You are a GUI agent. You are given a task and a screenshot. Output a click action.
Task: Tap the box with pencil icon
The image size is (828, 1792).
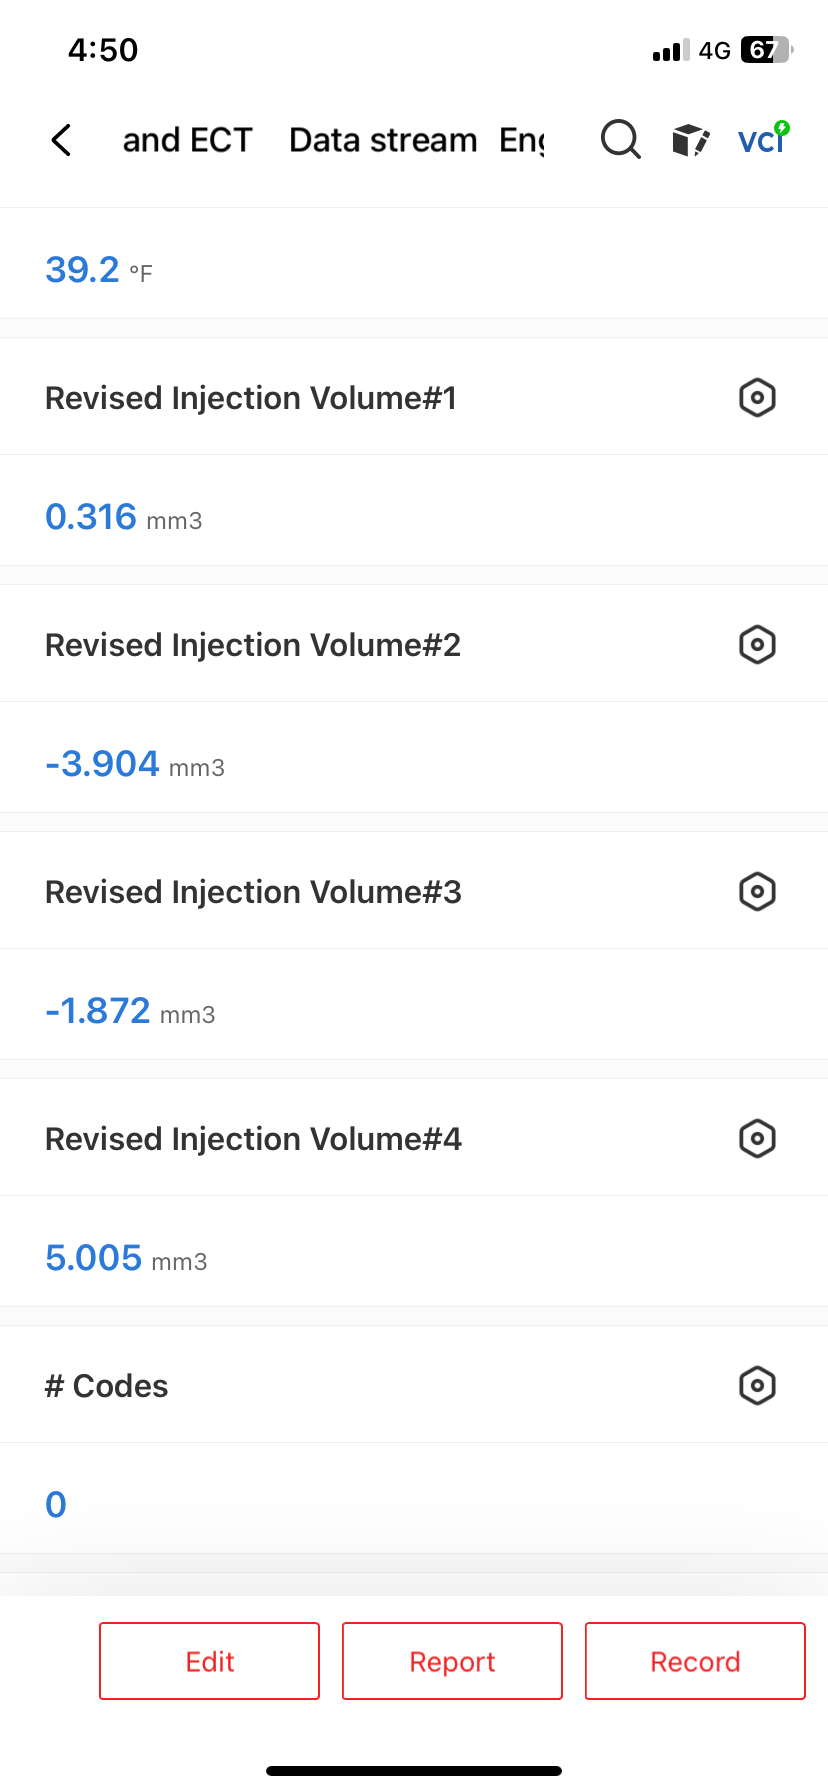tap(691, 141)
